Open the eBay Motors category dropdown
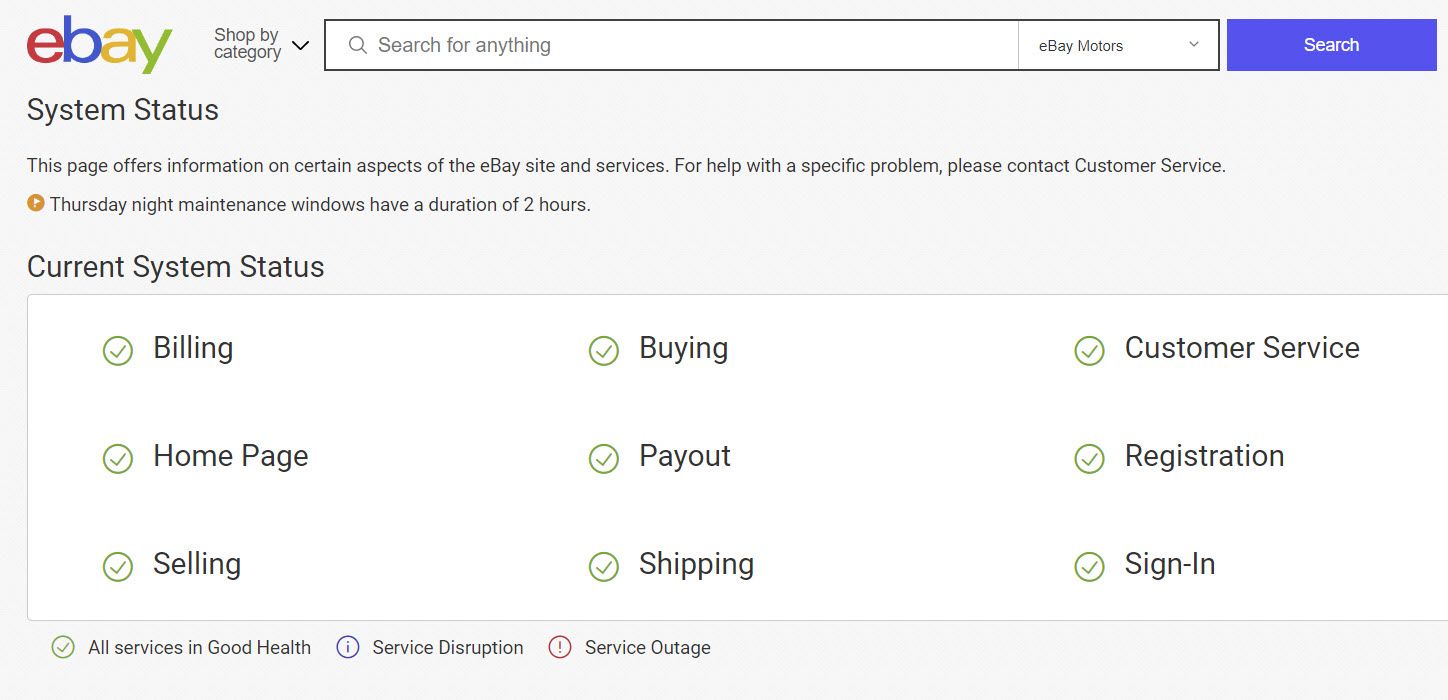 point(1118,45)
